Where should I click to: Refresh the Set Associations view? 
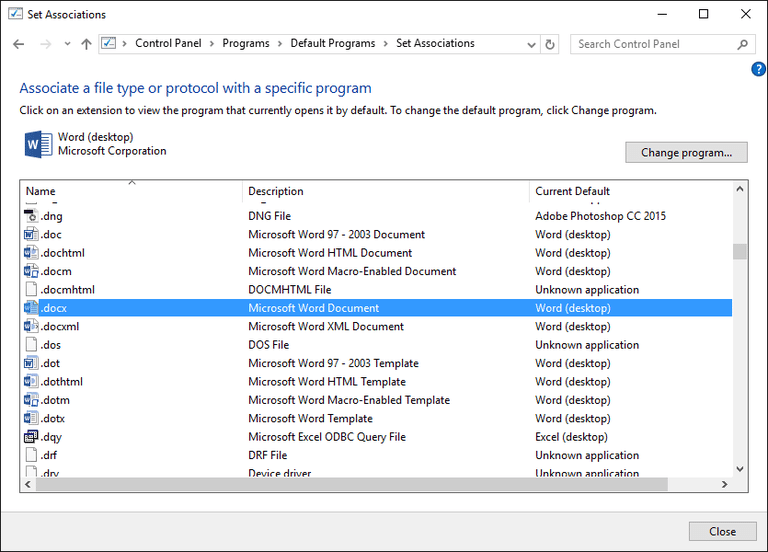coord(550,44)
